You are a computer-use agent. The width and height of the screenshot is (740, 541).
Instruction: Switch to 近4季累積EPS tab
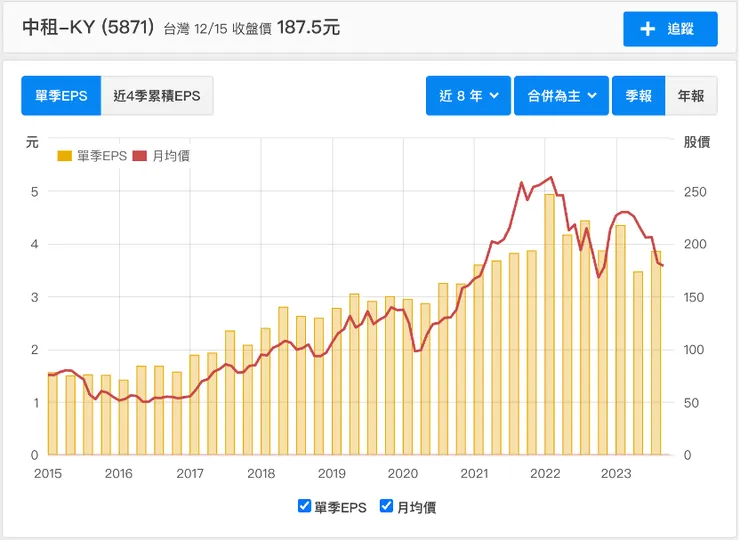(x=157, y=96)
